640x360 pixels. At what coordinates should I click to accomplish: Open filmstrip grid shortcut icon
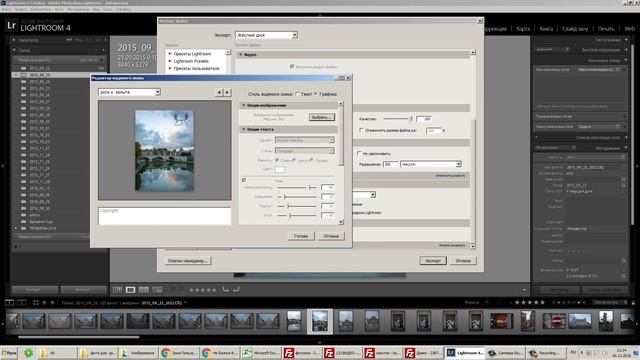point(36,302)
